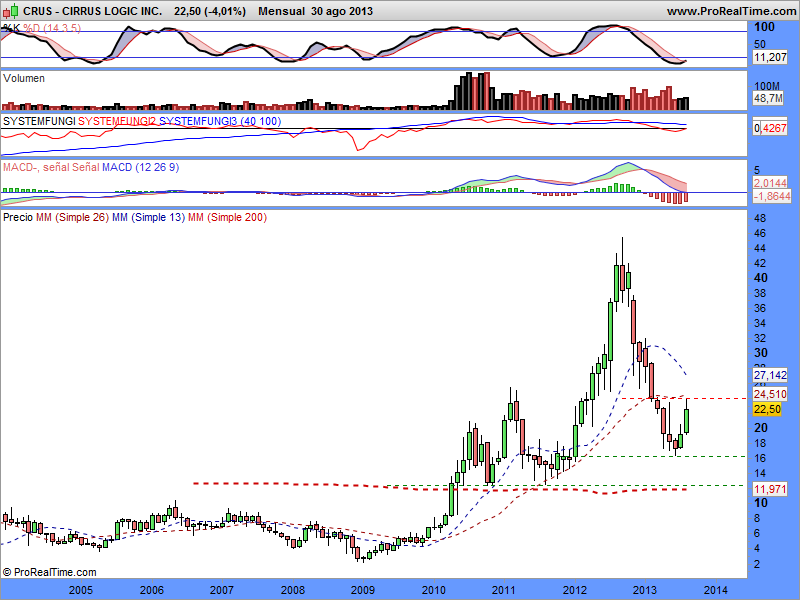
Task: Open the www.ProRealTime.com link
Action: point(732,11)
